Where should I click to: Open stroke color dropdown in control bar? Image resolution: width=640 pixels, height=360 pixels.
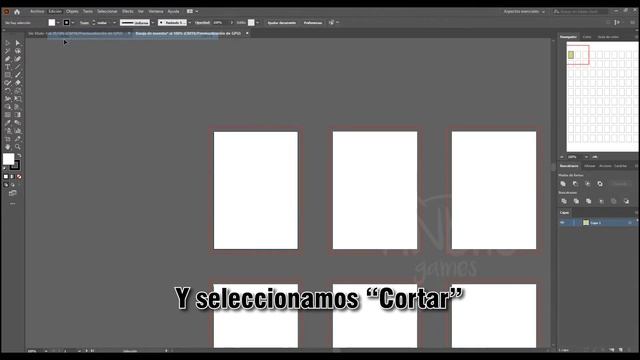73,22
